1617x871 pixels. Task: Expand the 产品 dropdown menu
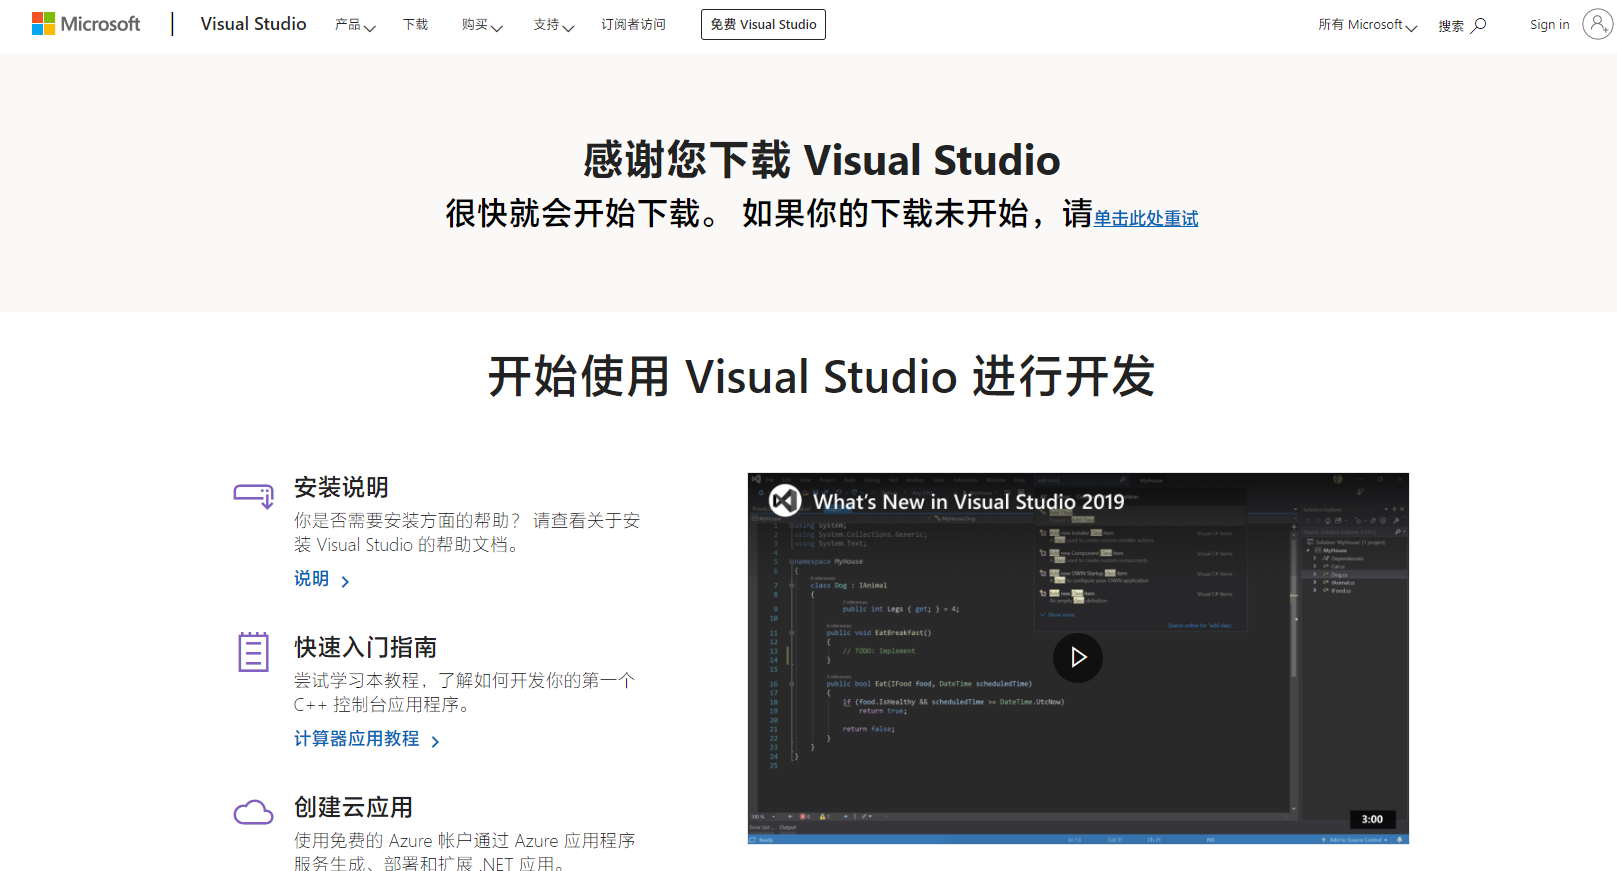pos(355,25)
